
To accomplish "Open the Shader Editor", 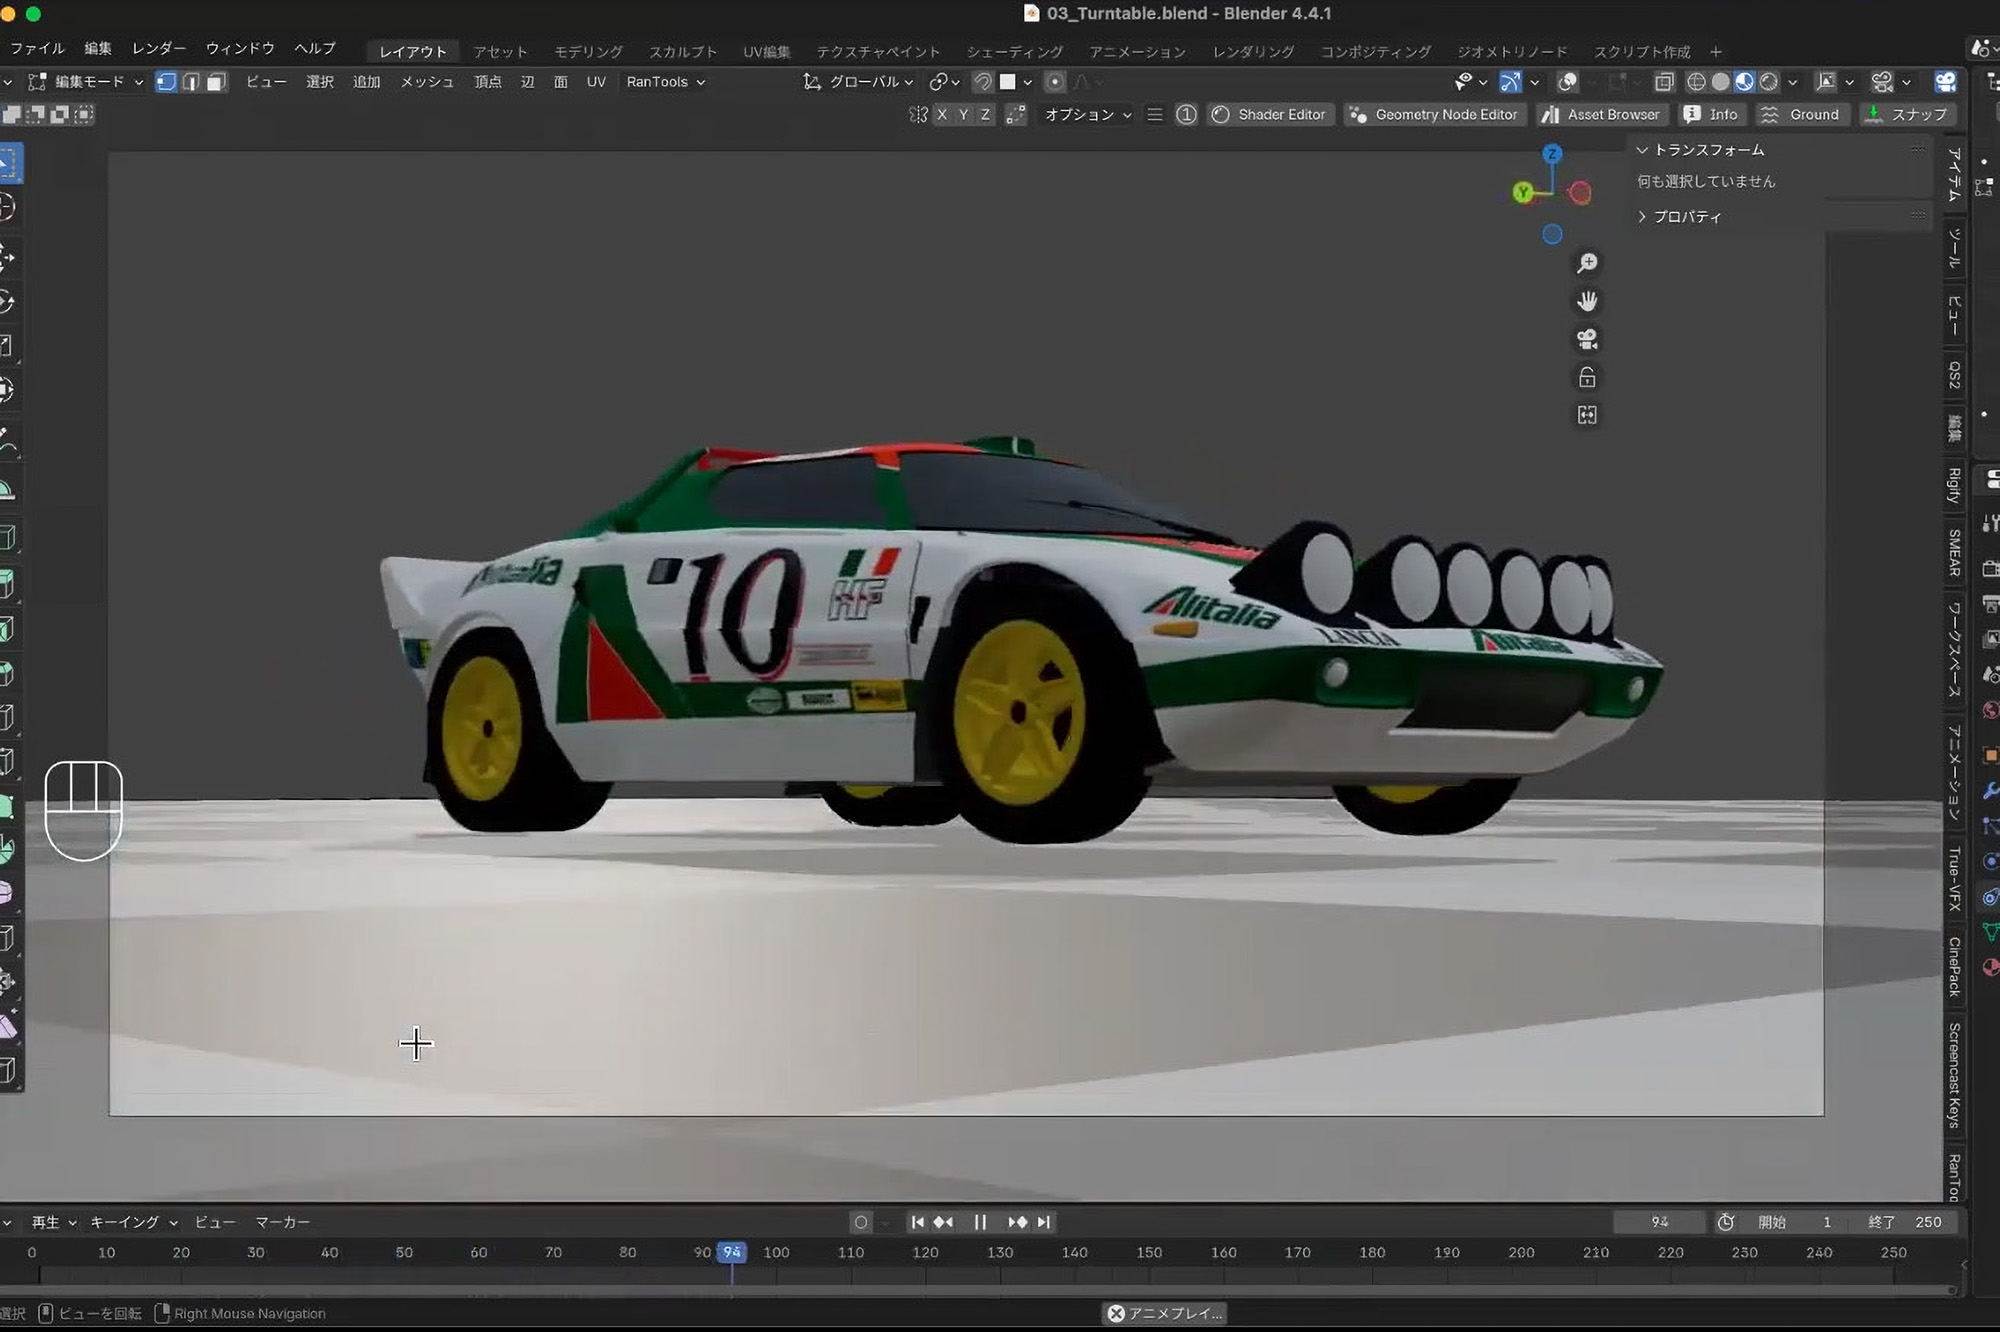I will click(1270, 115).
